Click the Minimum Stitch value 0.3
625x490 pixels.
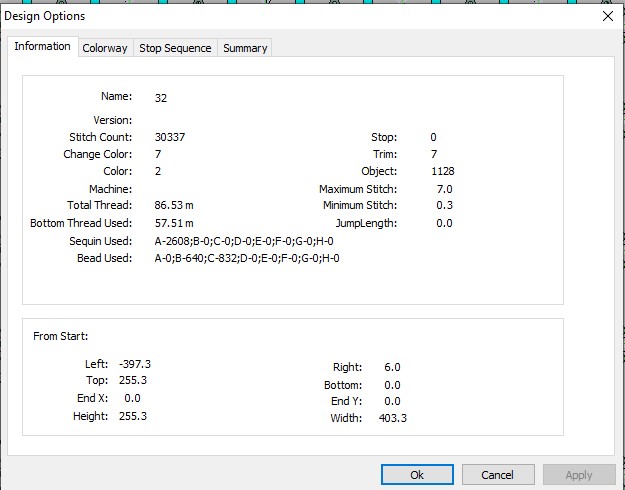[444, 205]
